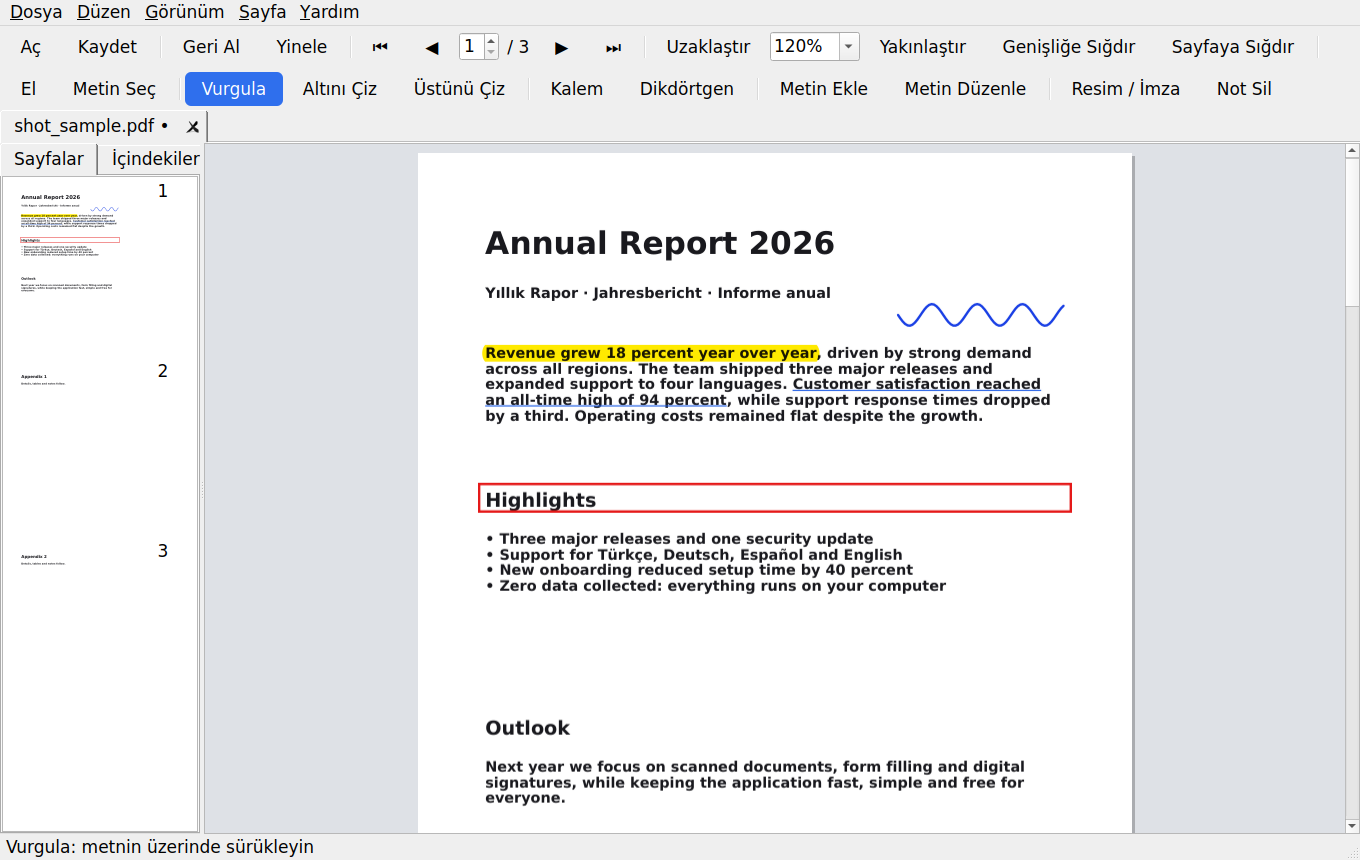Zoom out with Uzaklaştır

709,47
